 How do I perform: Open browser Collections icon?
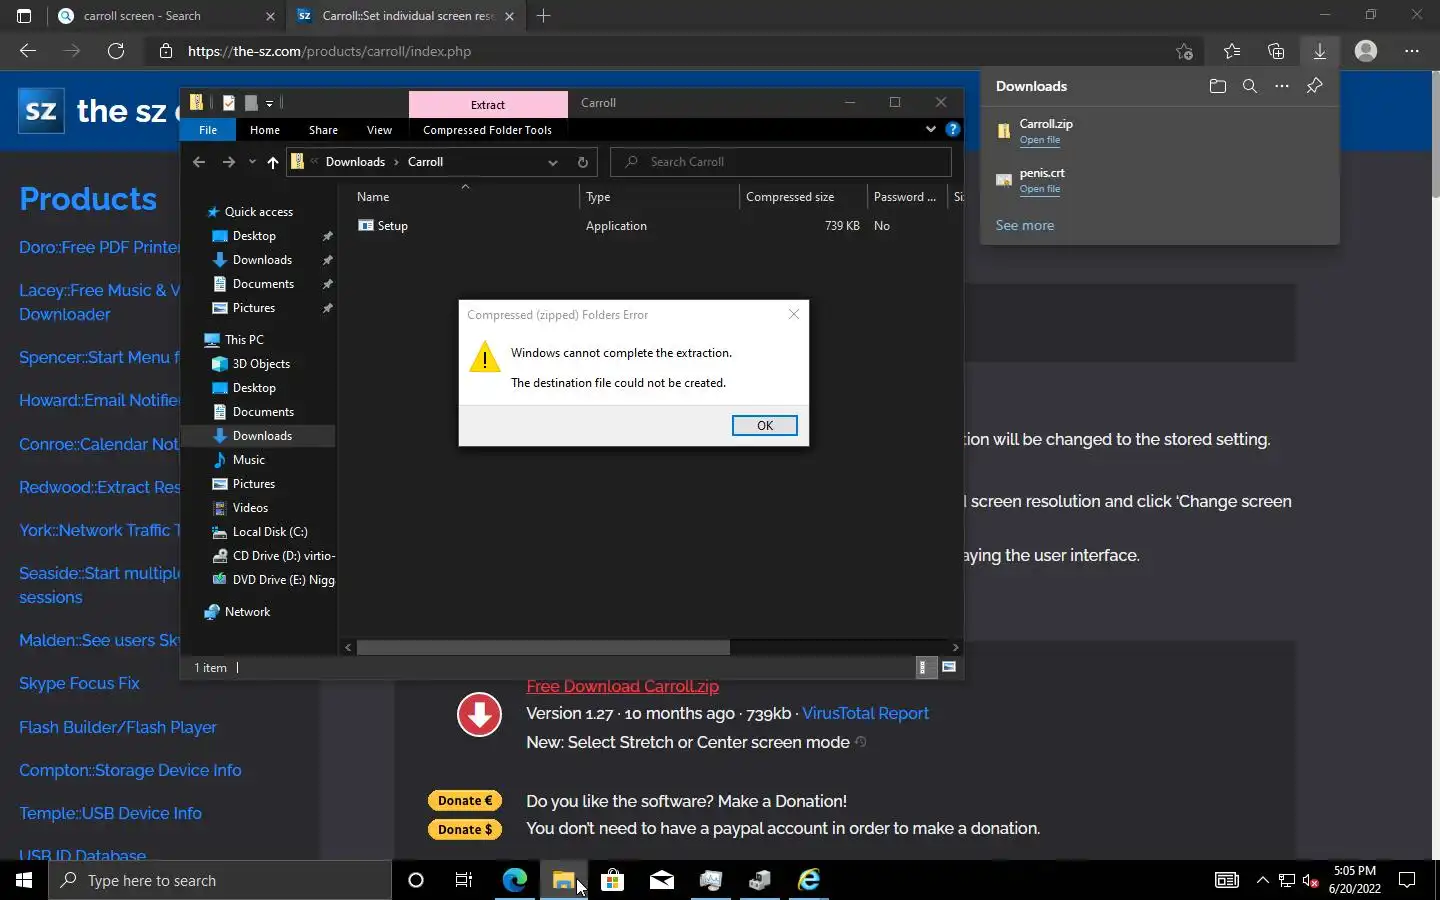tap(1275, 51)
